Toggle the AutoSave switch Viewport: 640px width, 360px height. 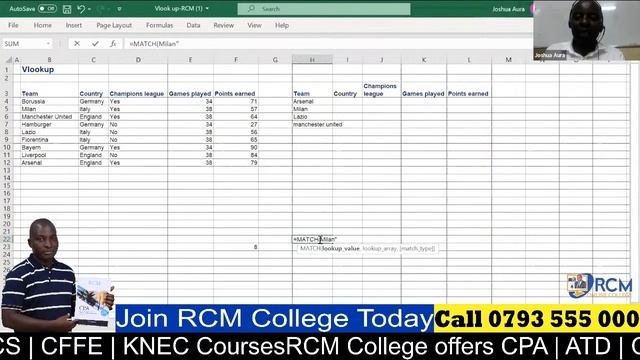pyautogui.click(x=47, y=9)
